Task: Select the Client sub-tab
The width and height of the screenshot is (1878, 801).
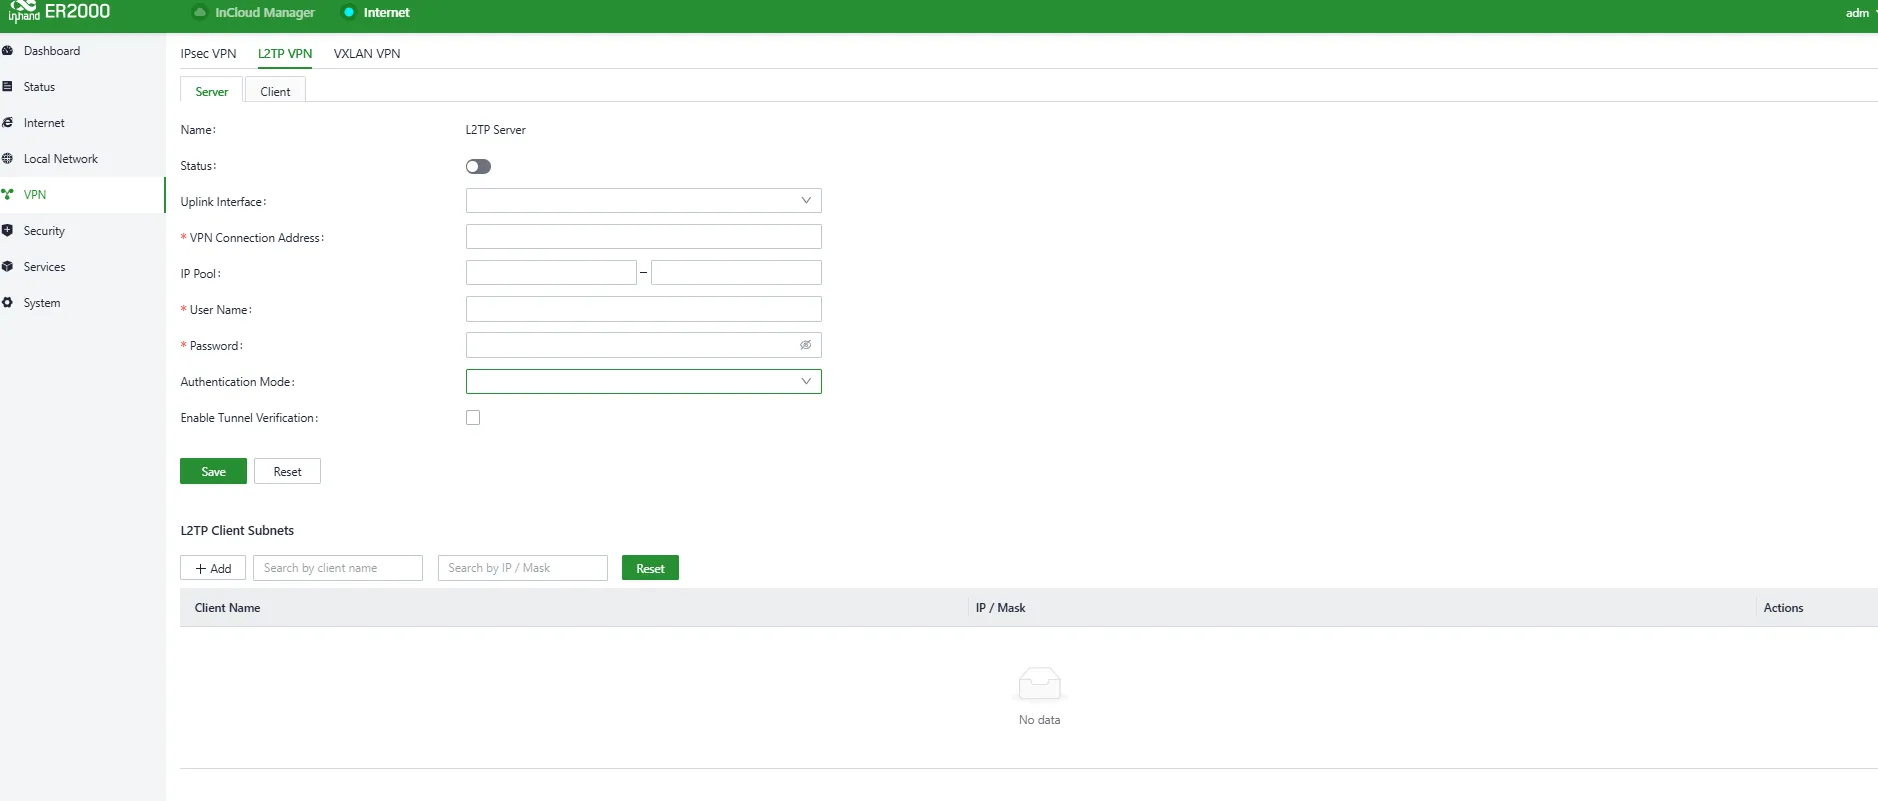Action: pos(275,91)
